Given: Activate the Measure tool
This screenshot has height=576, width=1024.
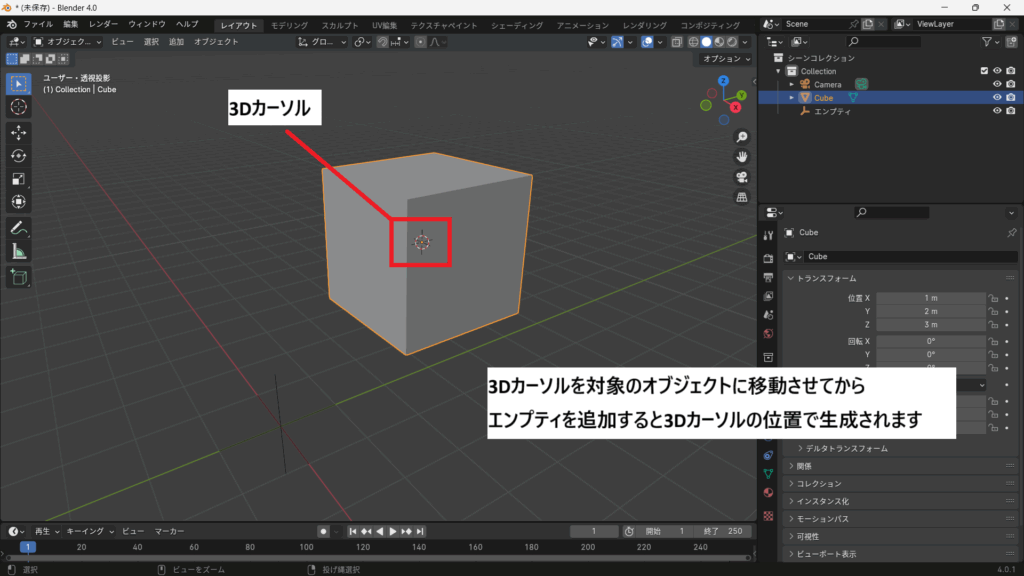Looking at the screenshot, I should [19, 251].
